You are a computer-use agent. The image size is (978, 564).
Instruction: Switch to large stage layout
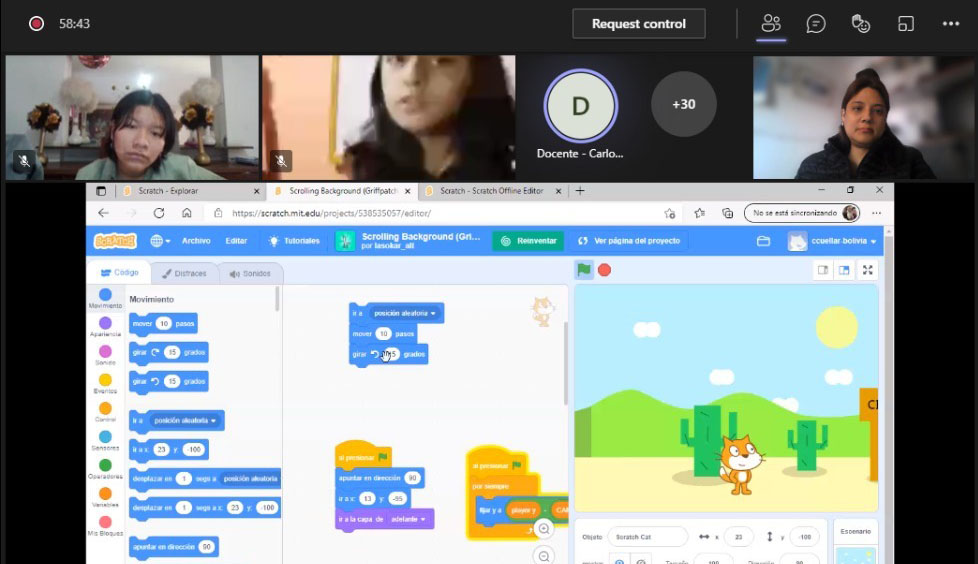pos(844,270)
